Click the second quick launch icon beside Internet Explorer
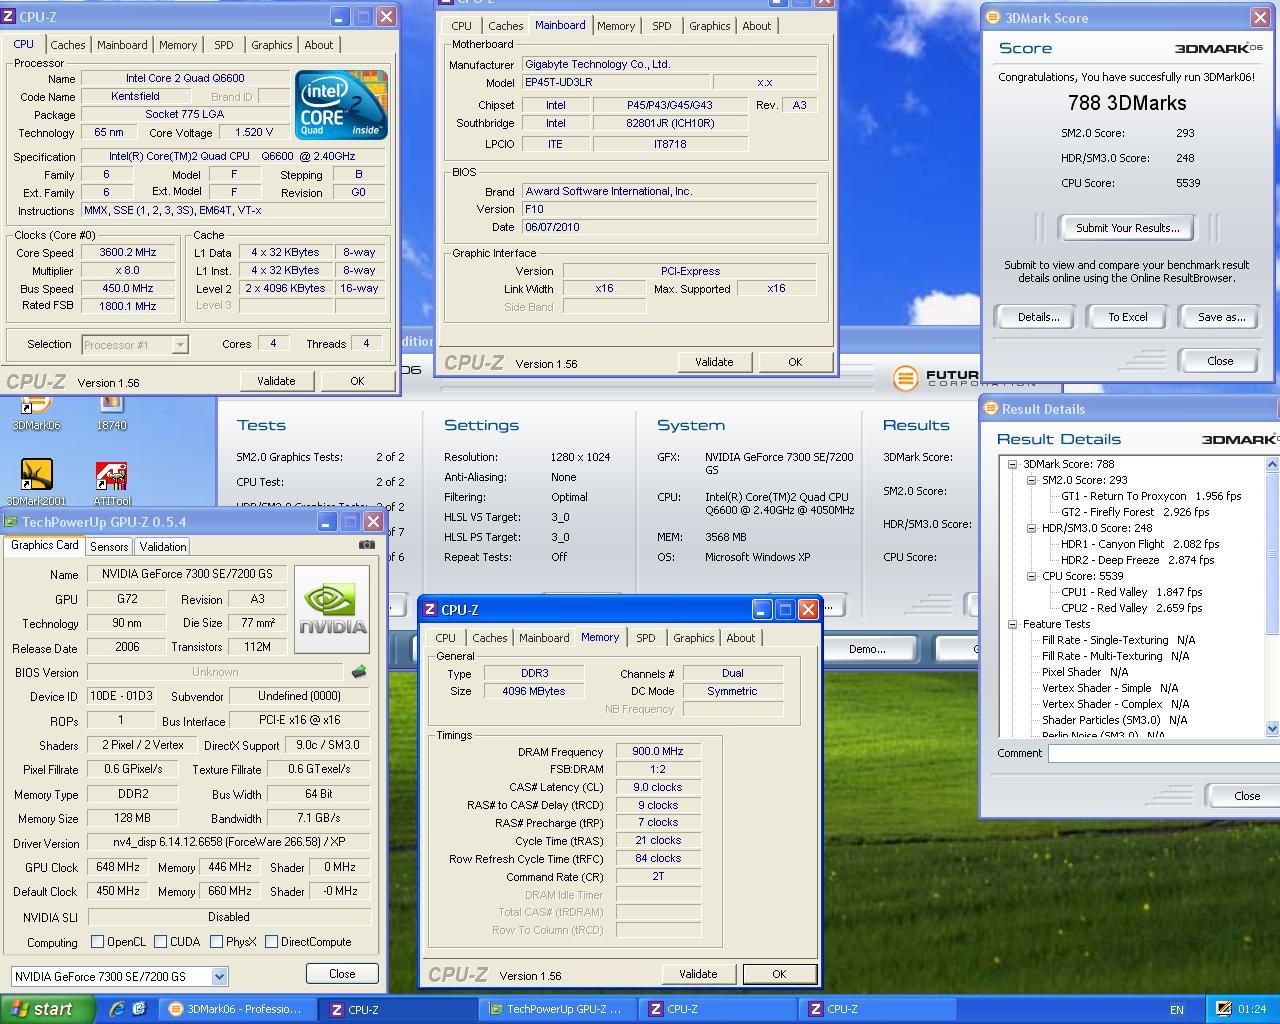This screenshot has height=1024, width=1280. [139, 1009]
